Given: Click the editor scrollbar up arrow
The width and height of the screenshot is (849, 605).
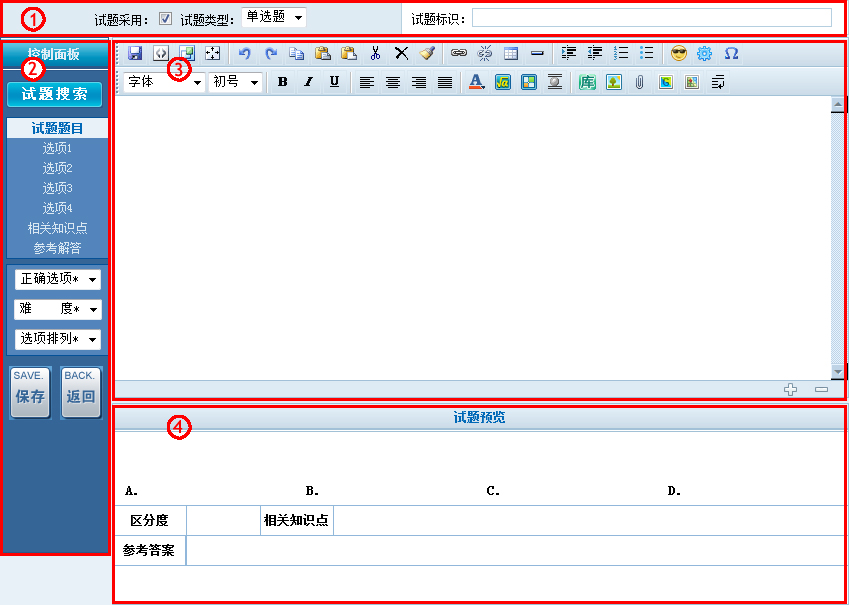Looking at the screenshot, I should pos(838,104).
